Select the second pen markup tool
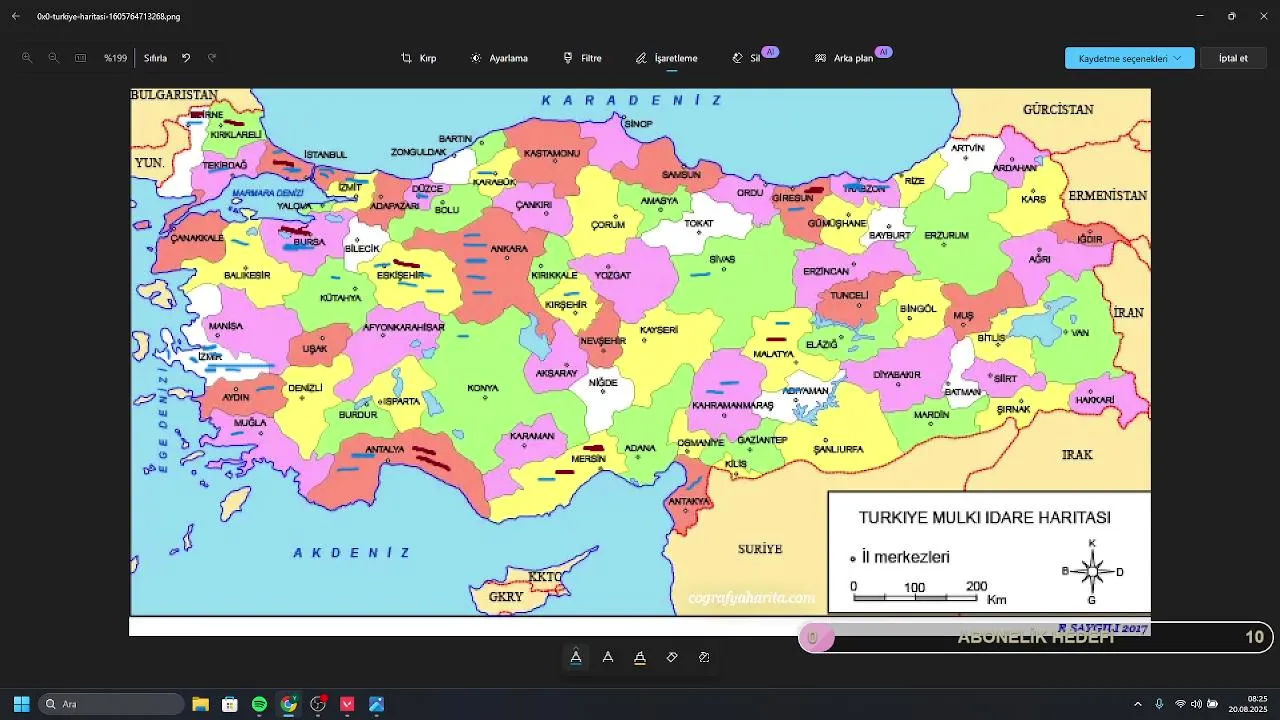 pos(608,657)
